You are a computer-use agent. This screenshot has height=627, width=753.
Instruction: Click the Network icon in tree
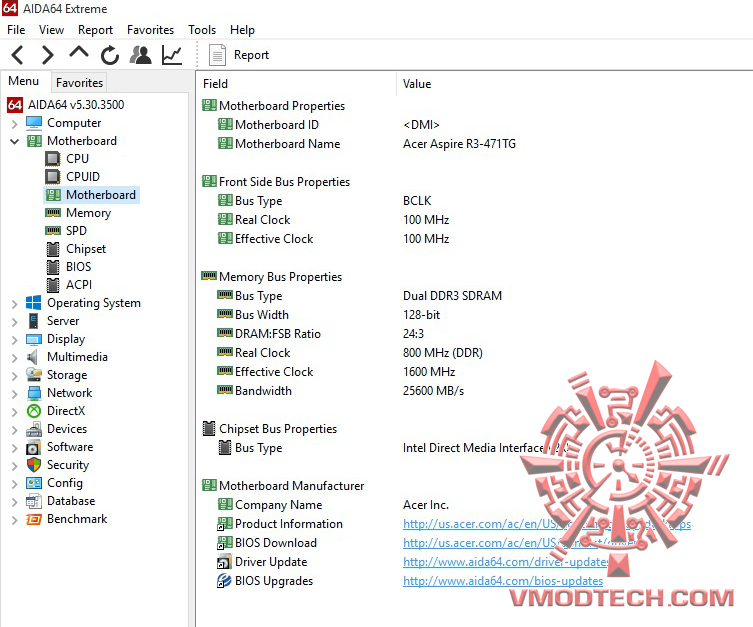pos(34,393)
